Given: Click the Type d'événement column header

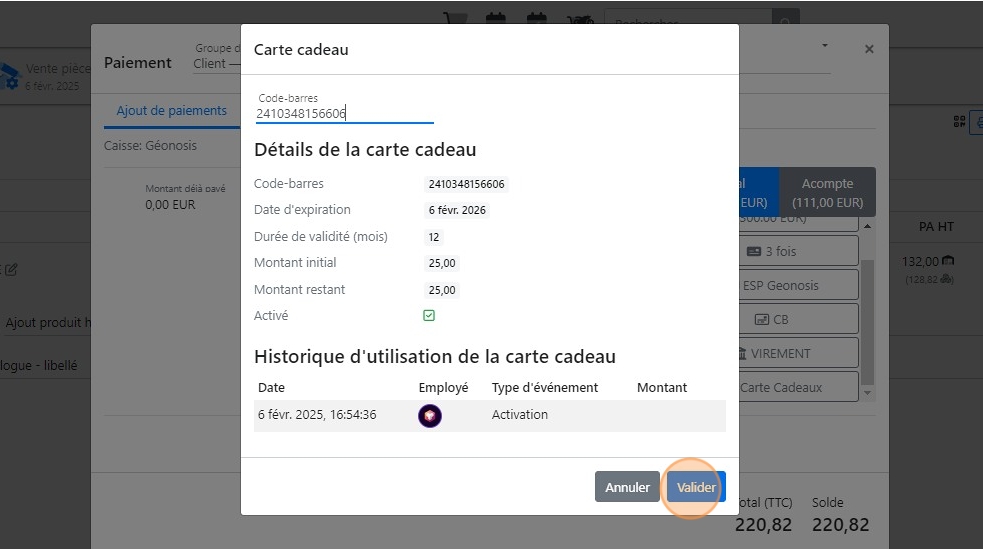Looking at the screenshot, I should [545, 388].
